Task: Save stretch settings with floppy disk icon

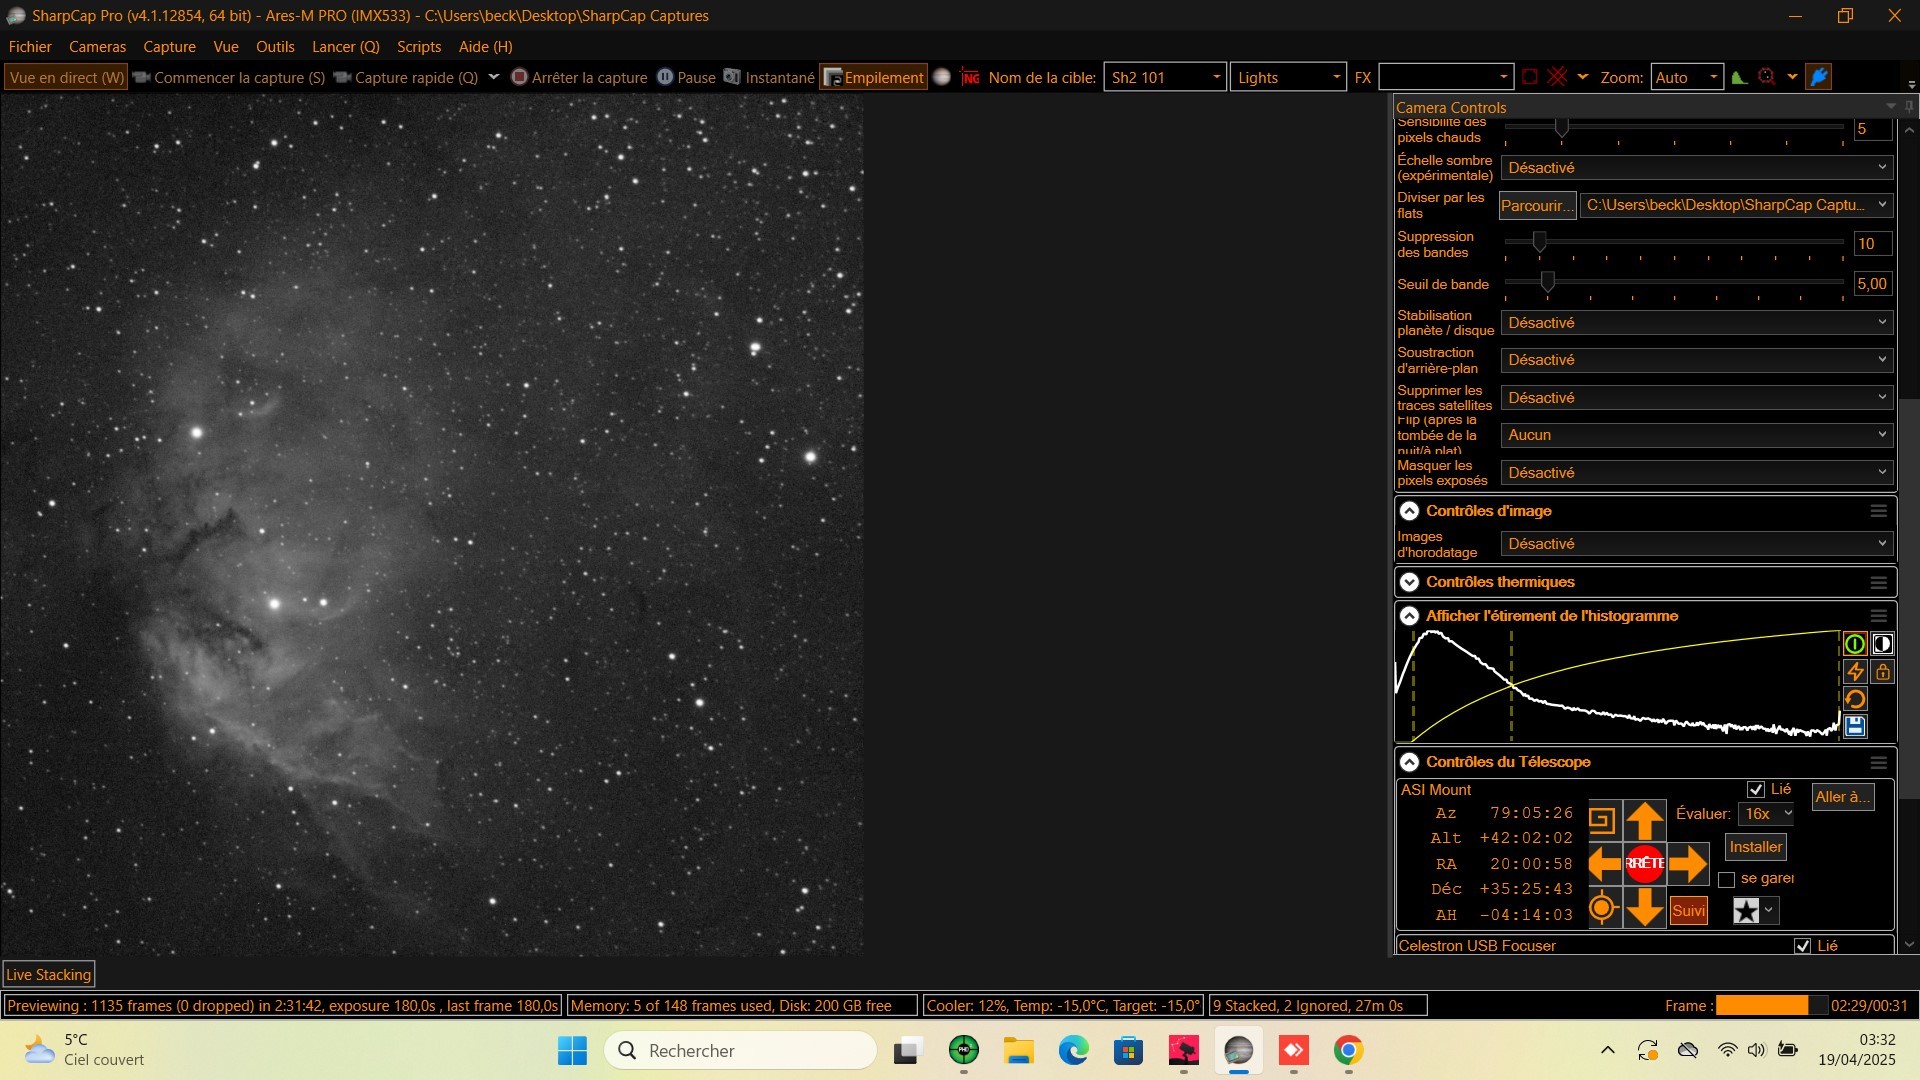Action: pos(1855,726)
